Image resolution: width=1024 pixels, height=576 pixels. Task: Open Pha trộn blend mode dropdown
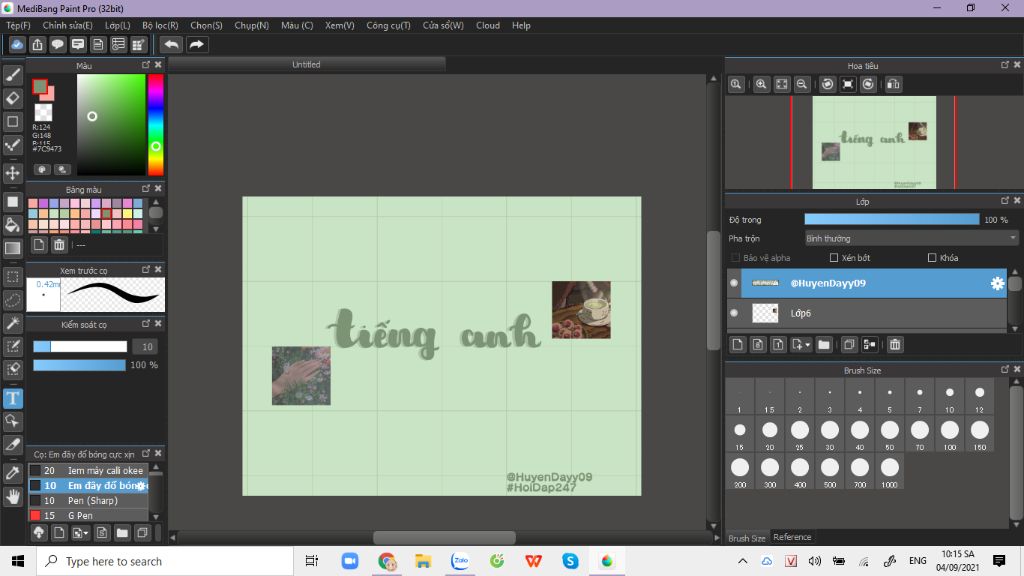[x=910, y=238]
